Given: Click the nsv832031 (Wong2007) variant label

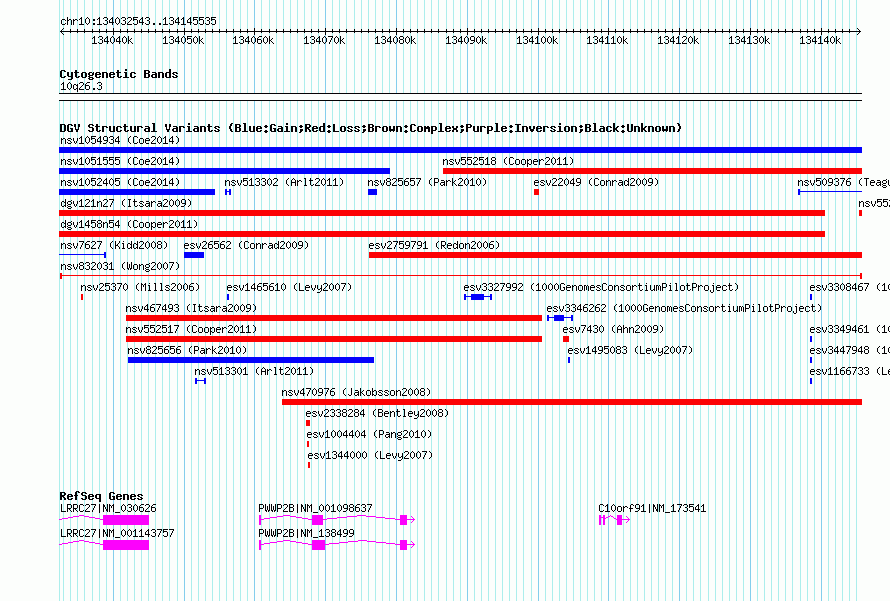Looking at the screenshot, I should (x=120, y=266).
